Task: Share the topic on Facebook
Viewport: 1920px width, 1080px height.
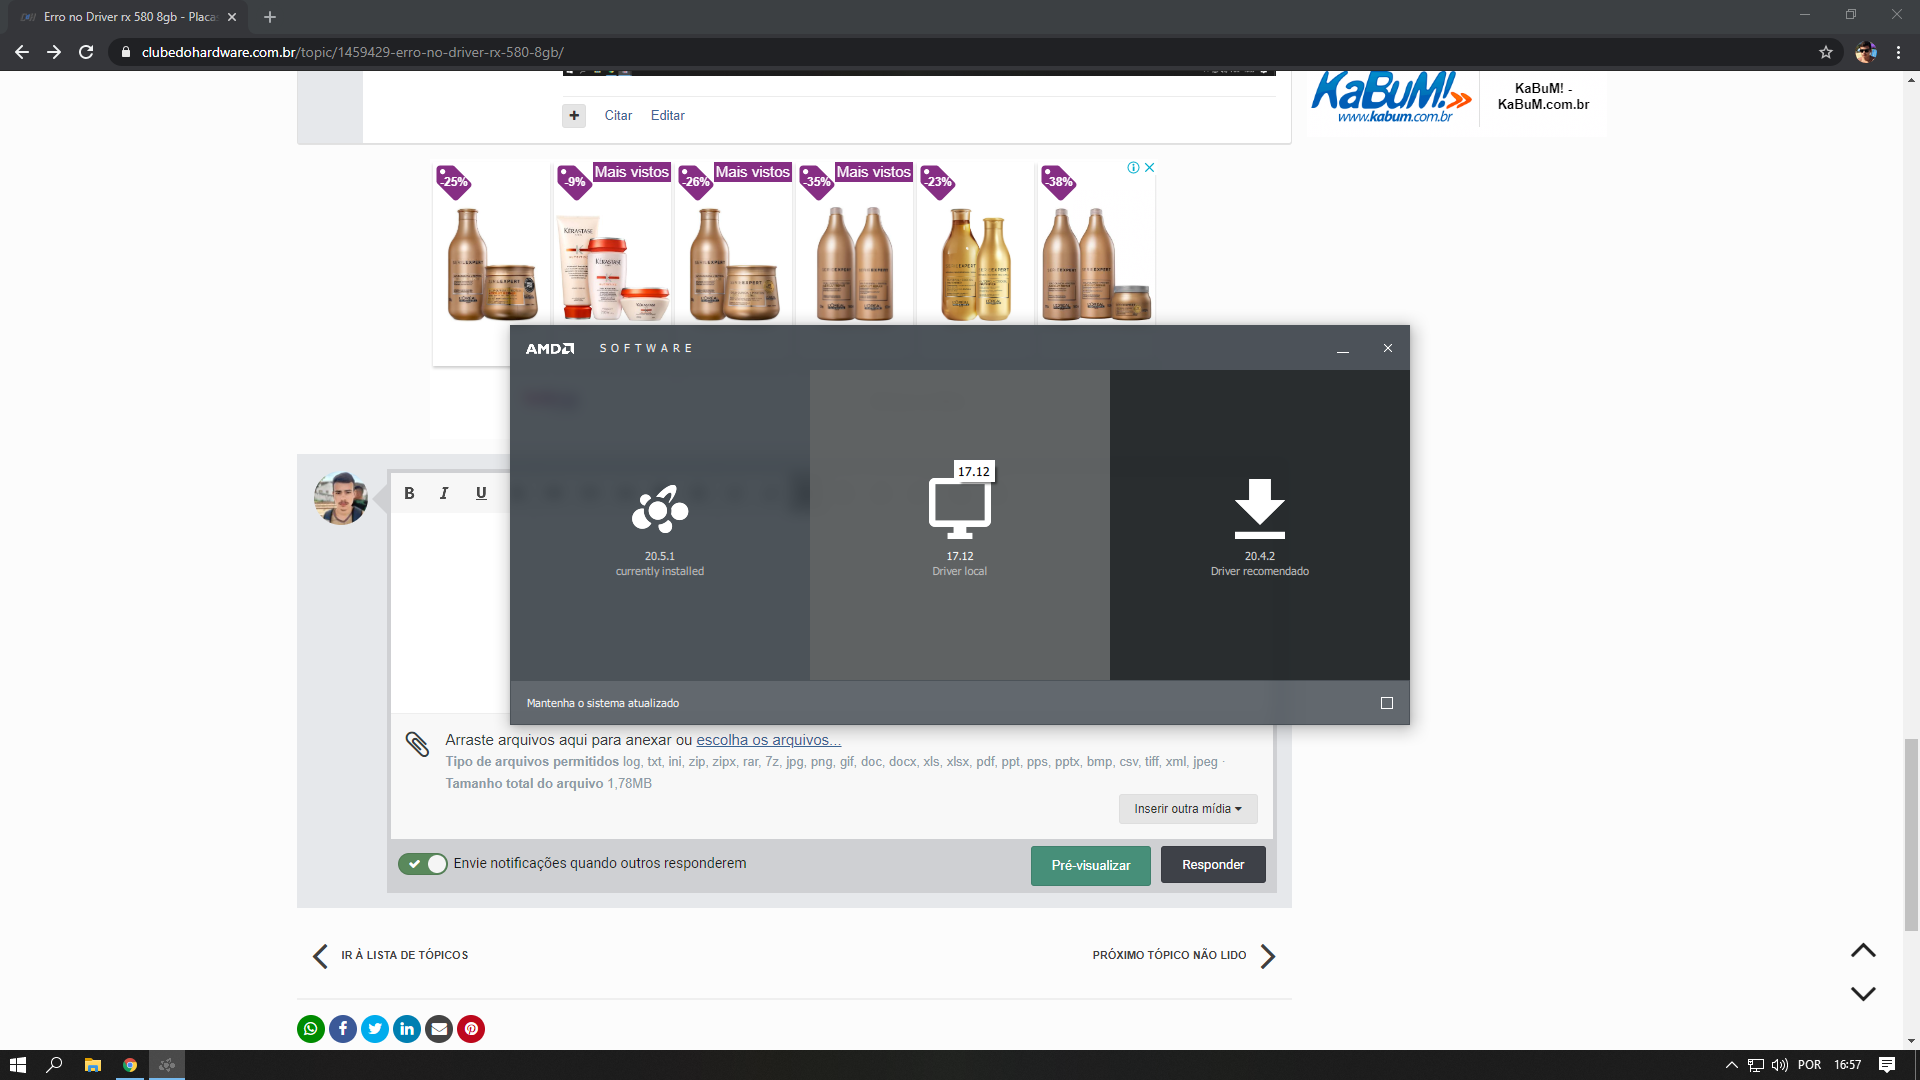Action: [343, 1029]
